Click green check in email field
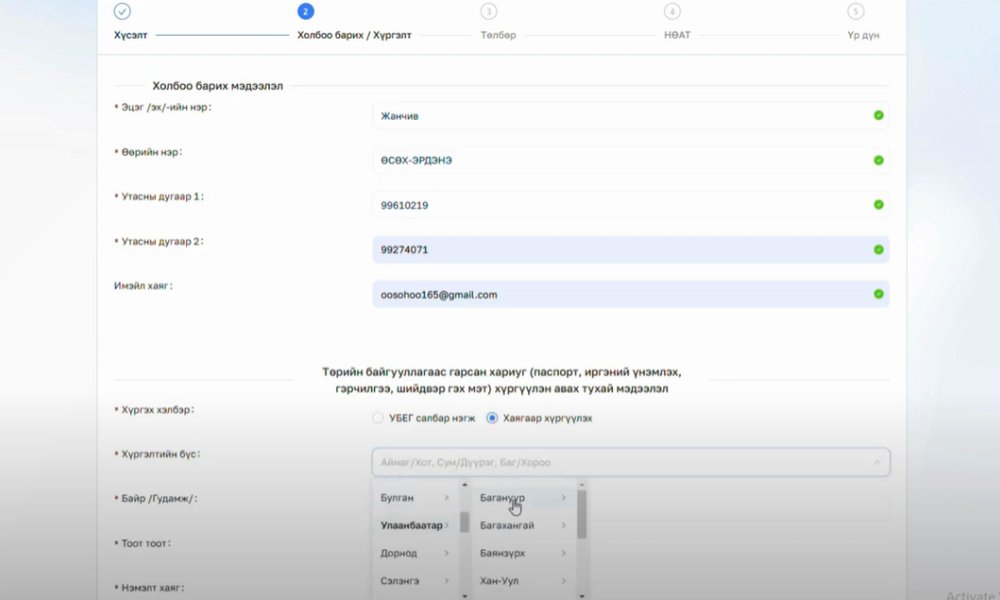The width and height of the screenshot is (1000, 600). click(879, 294)
